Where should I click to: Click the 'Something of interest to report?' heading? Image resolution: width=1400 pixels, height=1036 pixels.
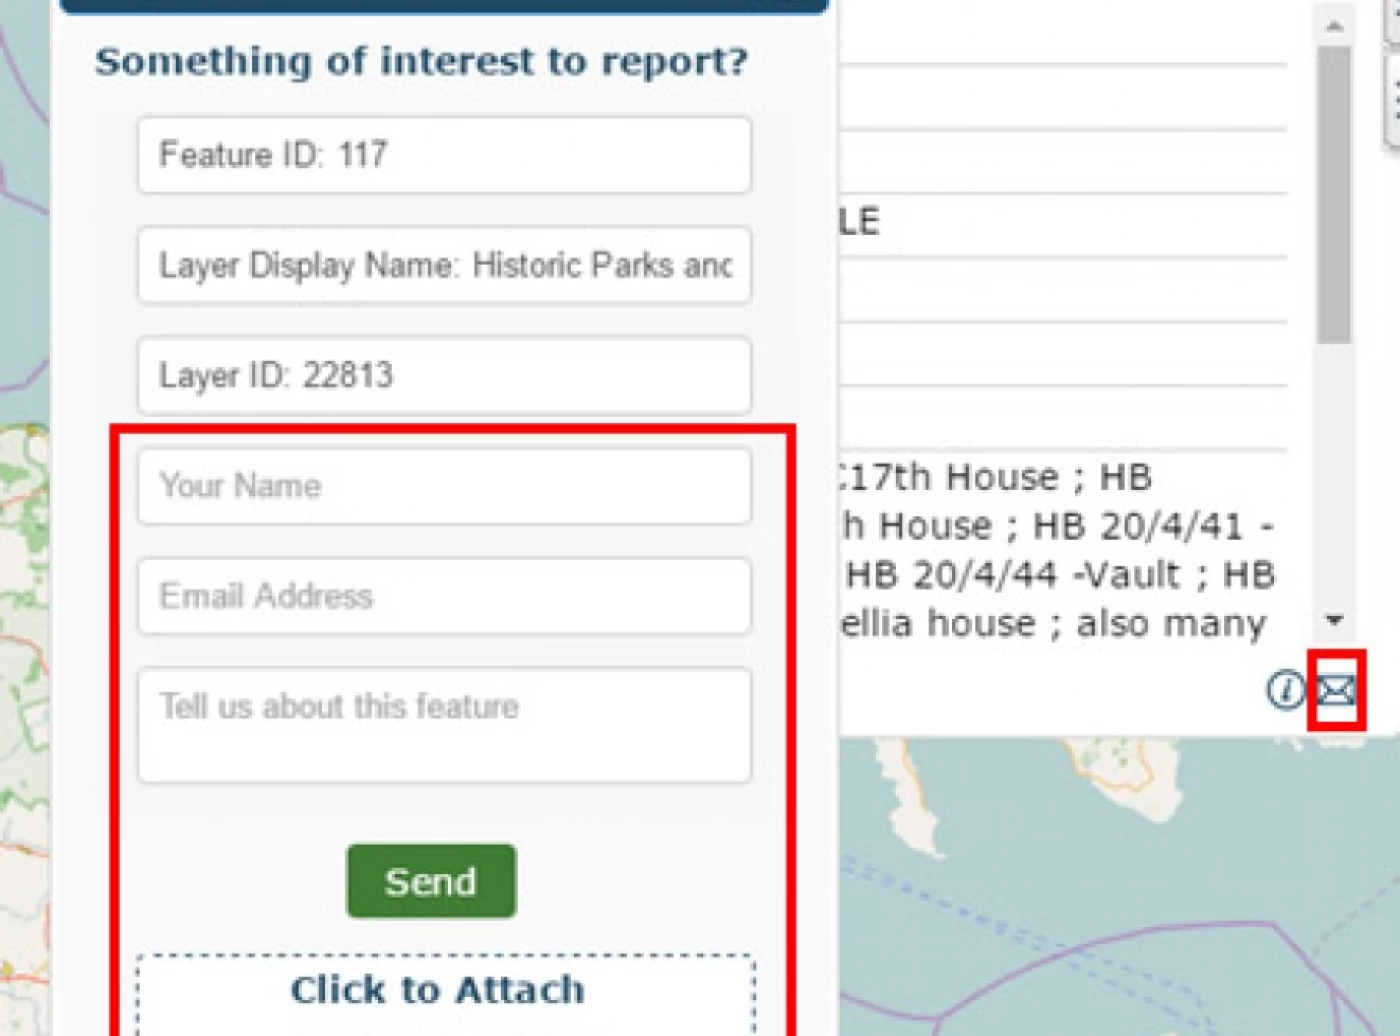pyautogui.click(x=421, y=62)
